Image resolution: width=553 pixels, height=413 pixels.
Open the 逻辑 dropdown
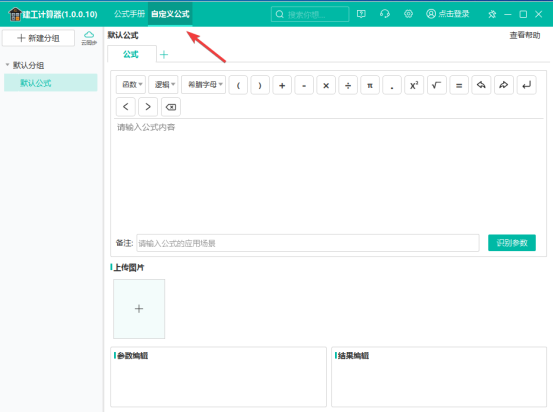pos(163,85)
